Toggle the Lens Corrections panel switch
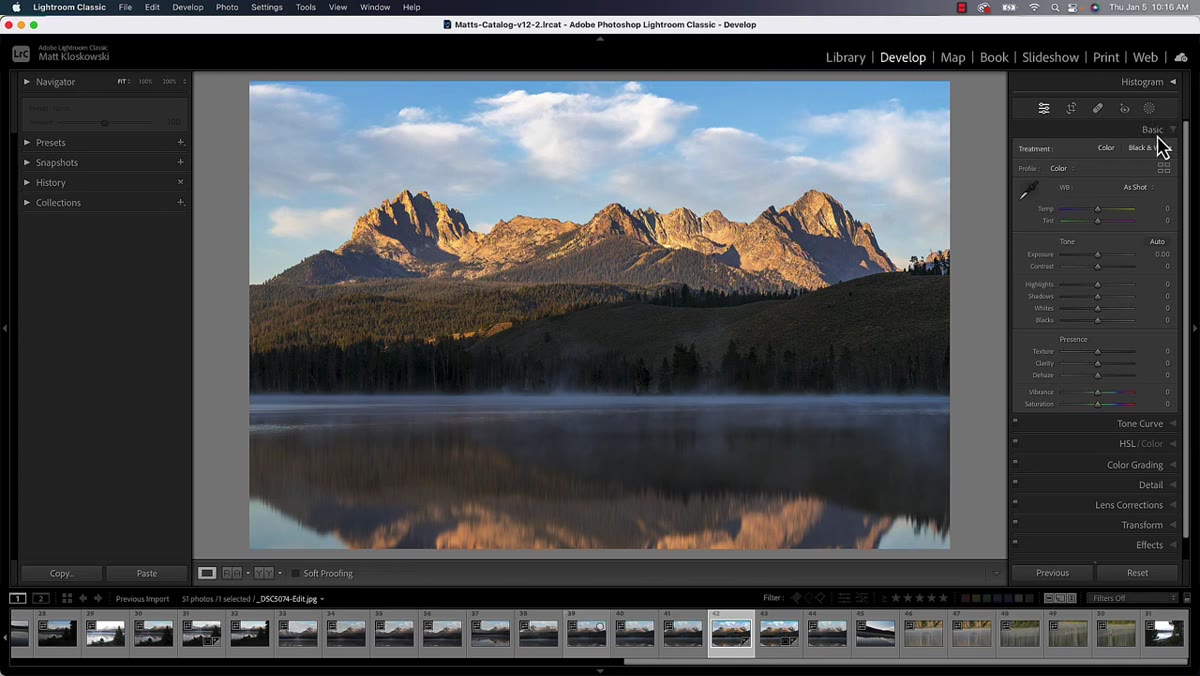1200x676 pixels. point(1015,502)
